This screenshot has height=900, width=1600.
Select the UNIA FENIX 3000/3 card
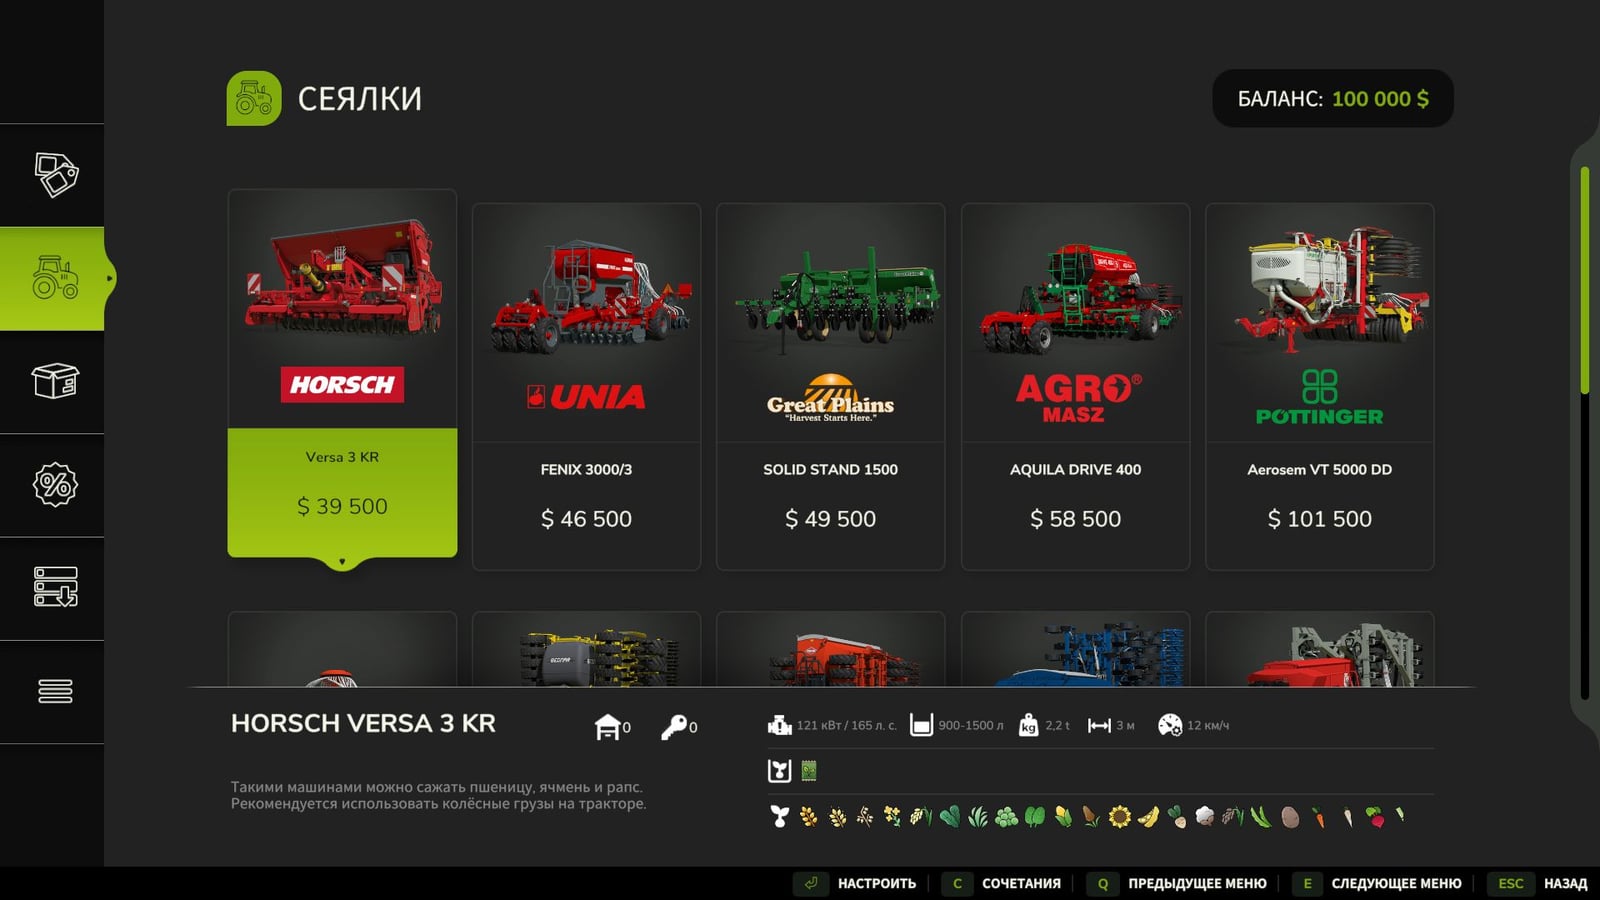point(586,387)
